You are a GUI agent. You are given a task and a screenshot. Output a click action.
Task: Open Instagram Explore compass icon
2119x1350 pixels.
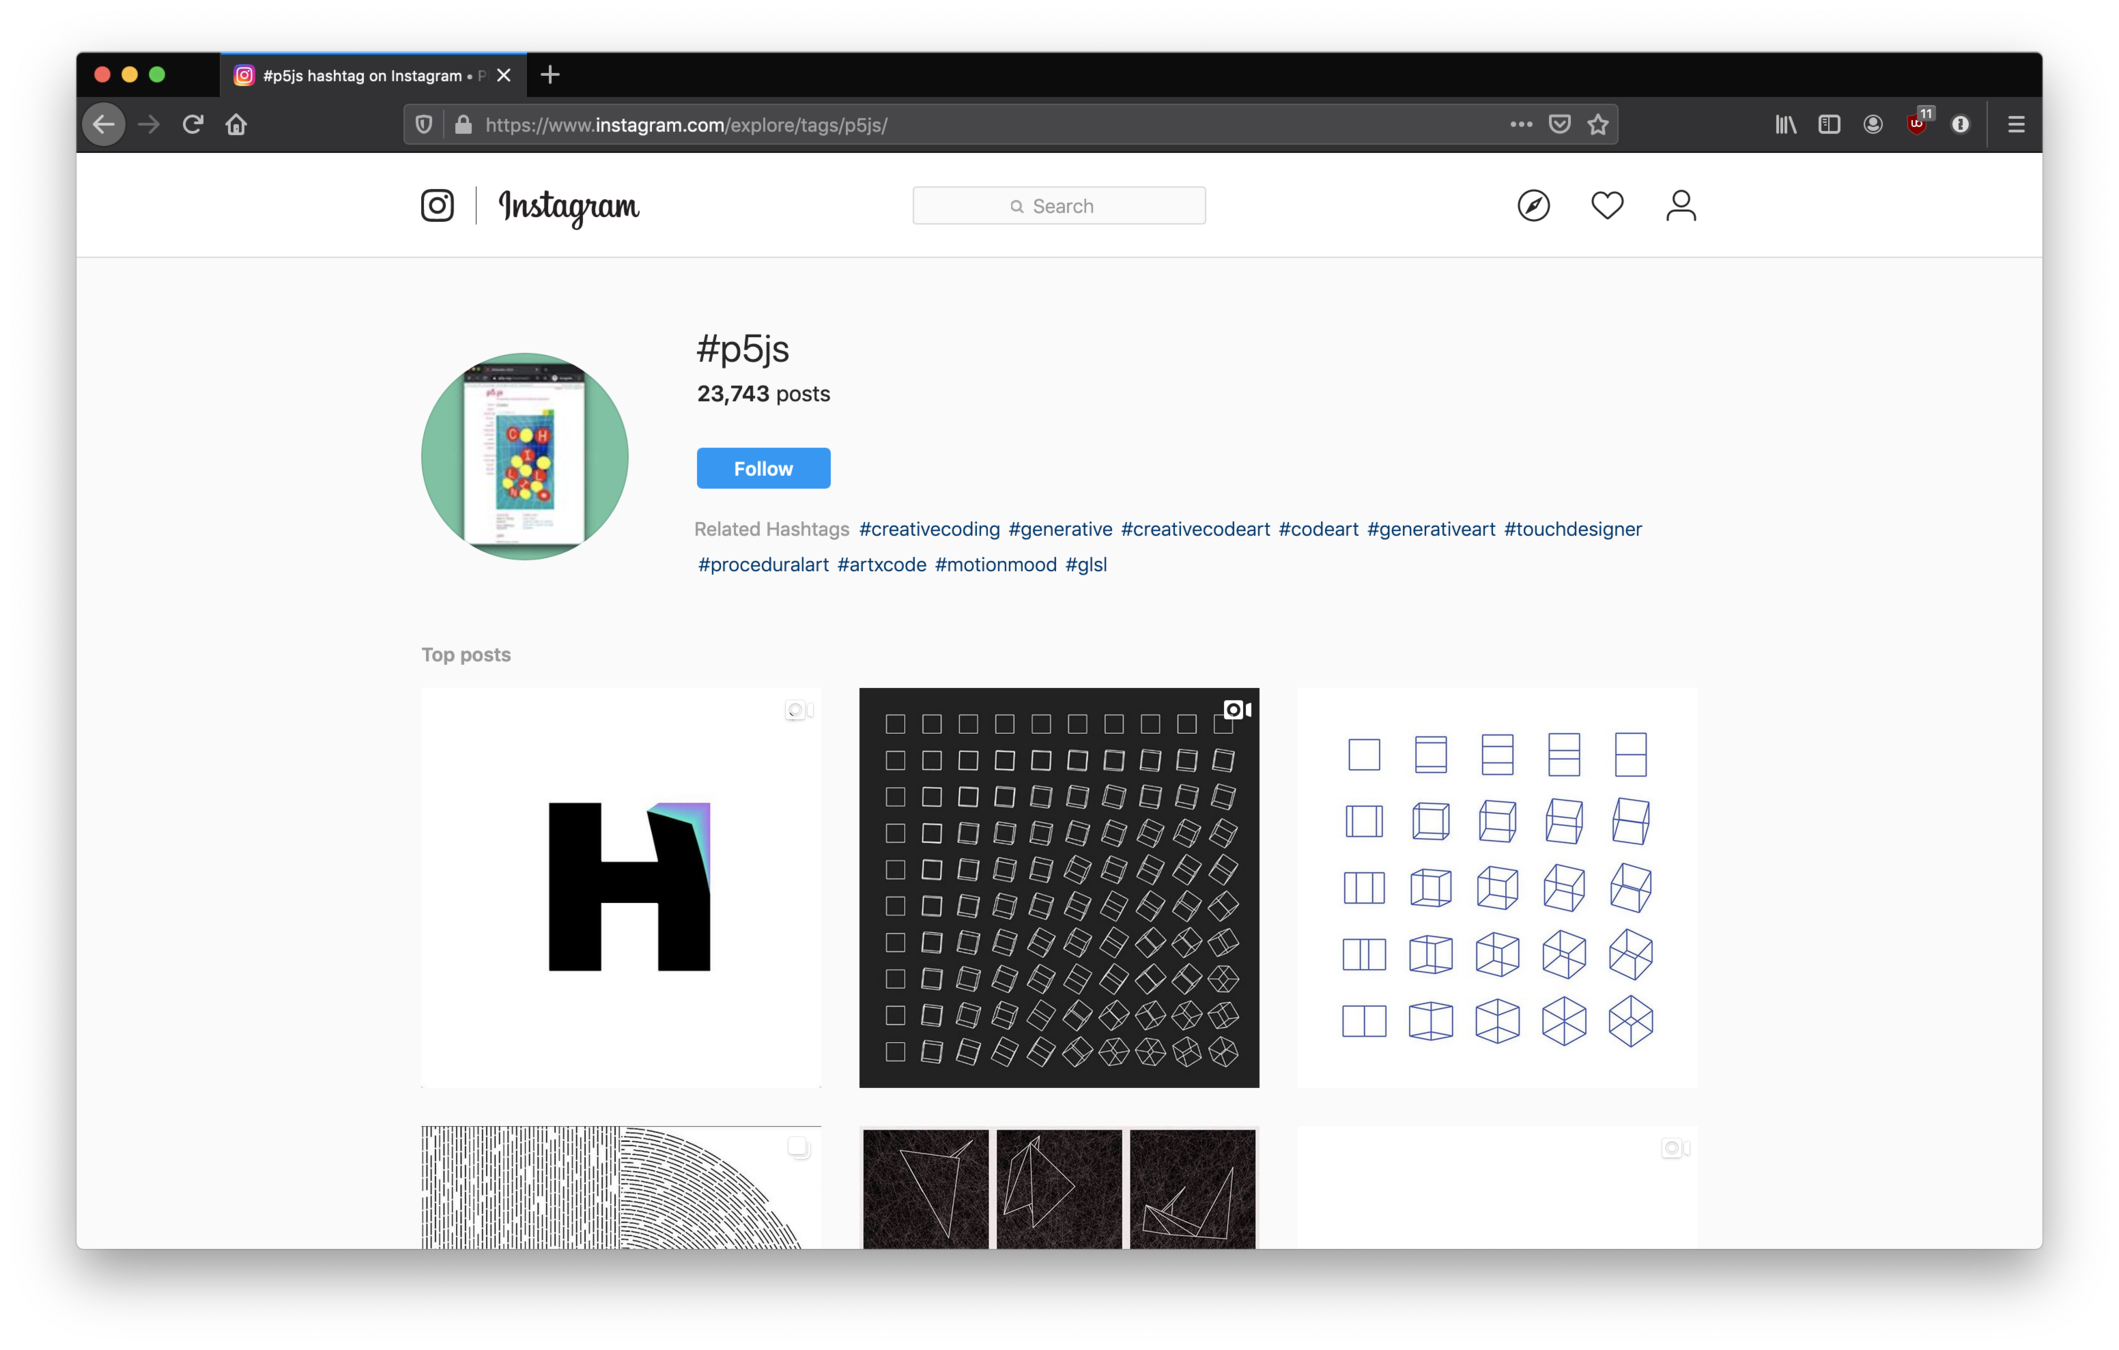(x=1533, y=205)
